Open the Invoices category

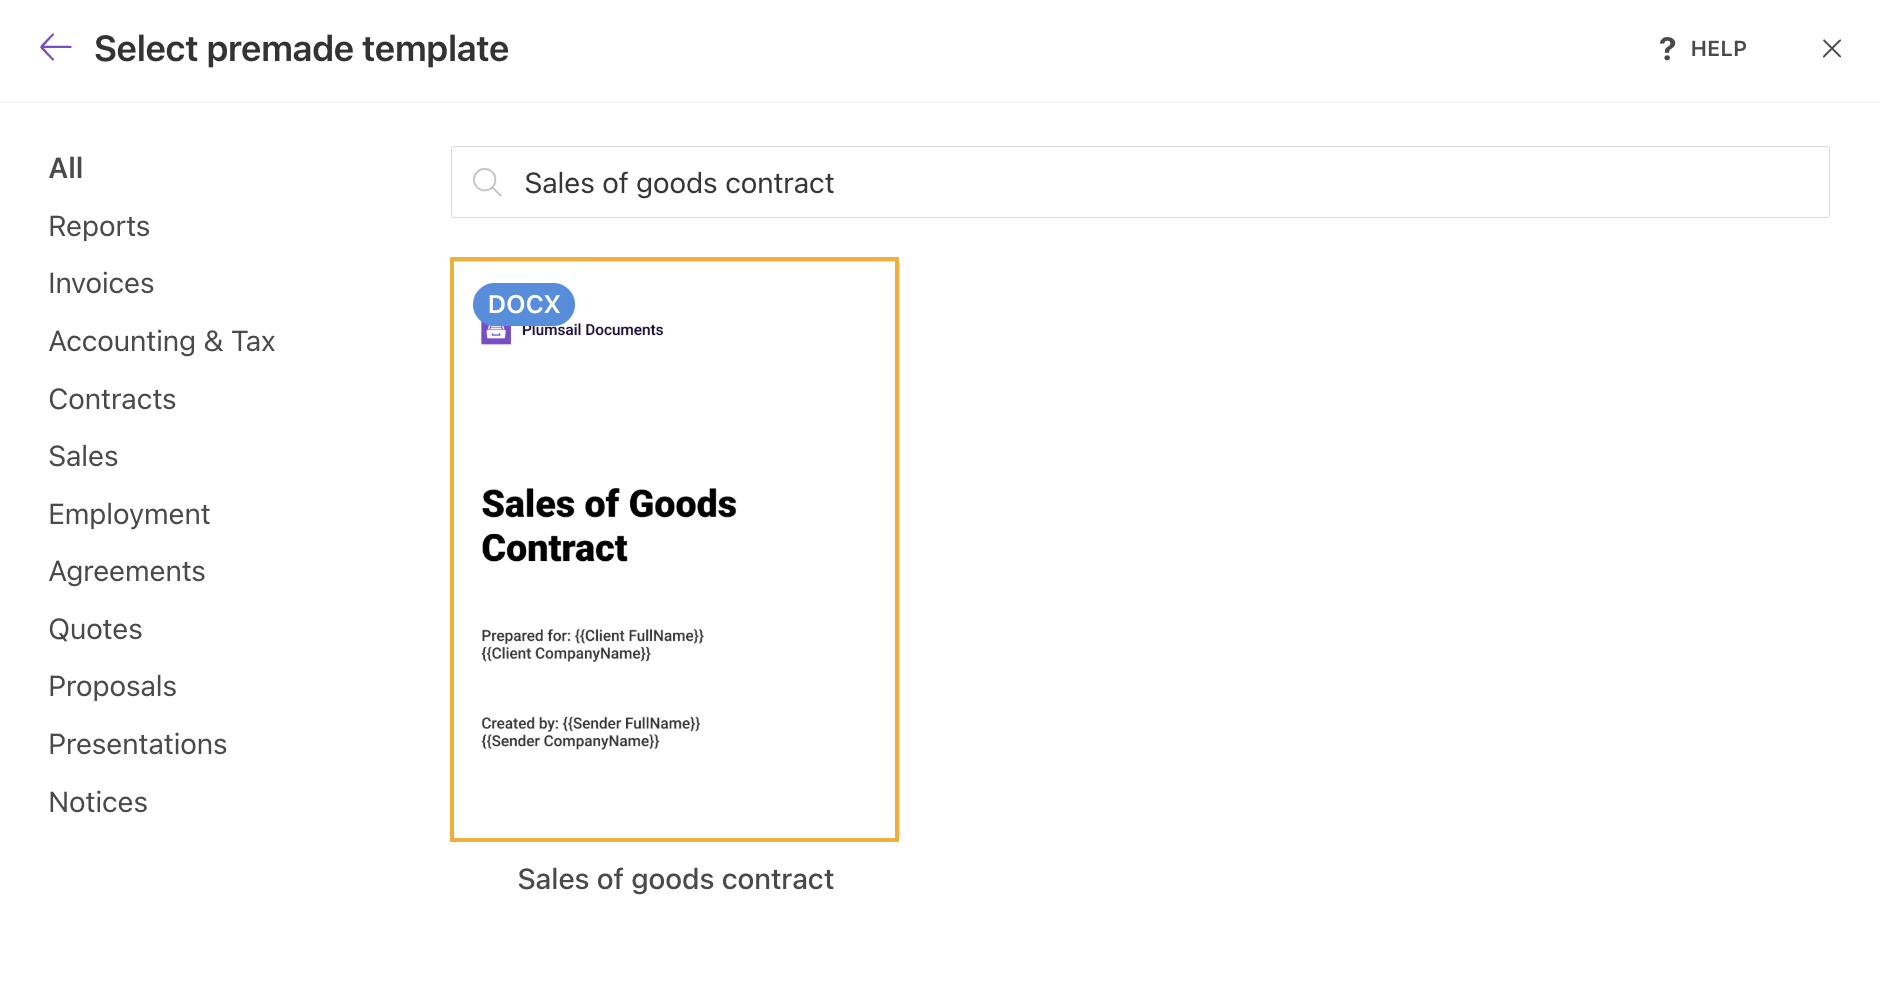(100, 283)
